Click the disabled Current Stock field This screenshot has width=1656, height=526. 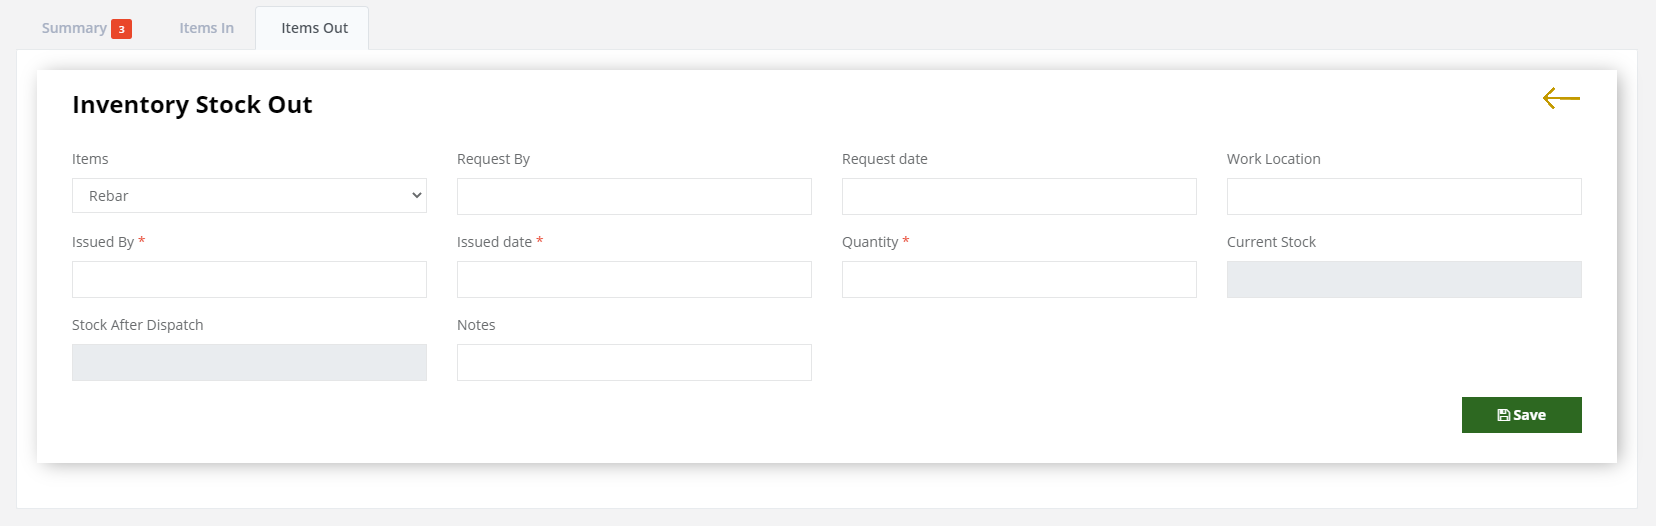[x=1404, y=279]
